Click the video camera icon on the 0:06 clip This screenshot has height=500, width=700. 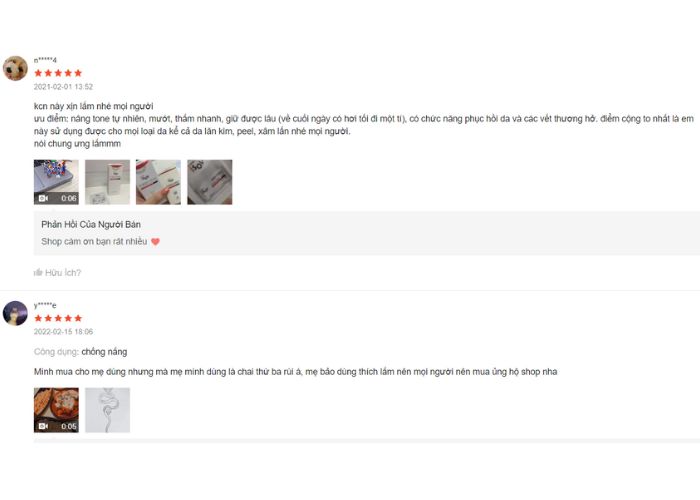click(x=43, y=198)
